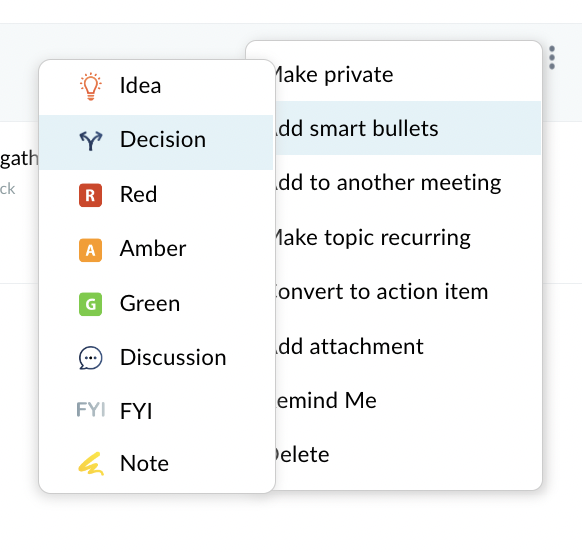Select Make topic recurring
Viewport: 582px width, 552px height.
pos(408,237)
